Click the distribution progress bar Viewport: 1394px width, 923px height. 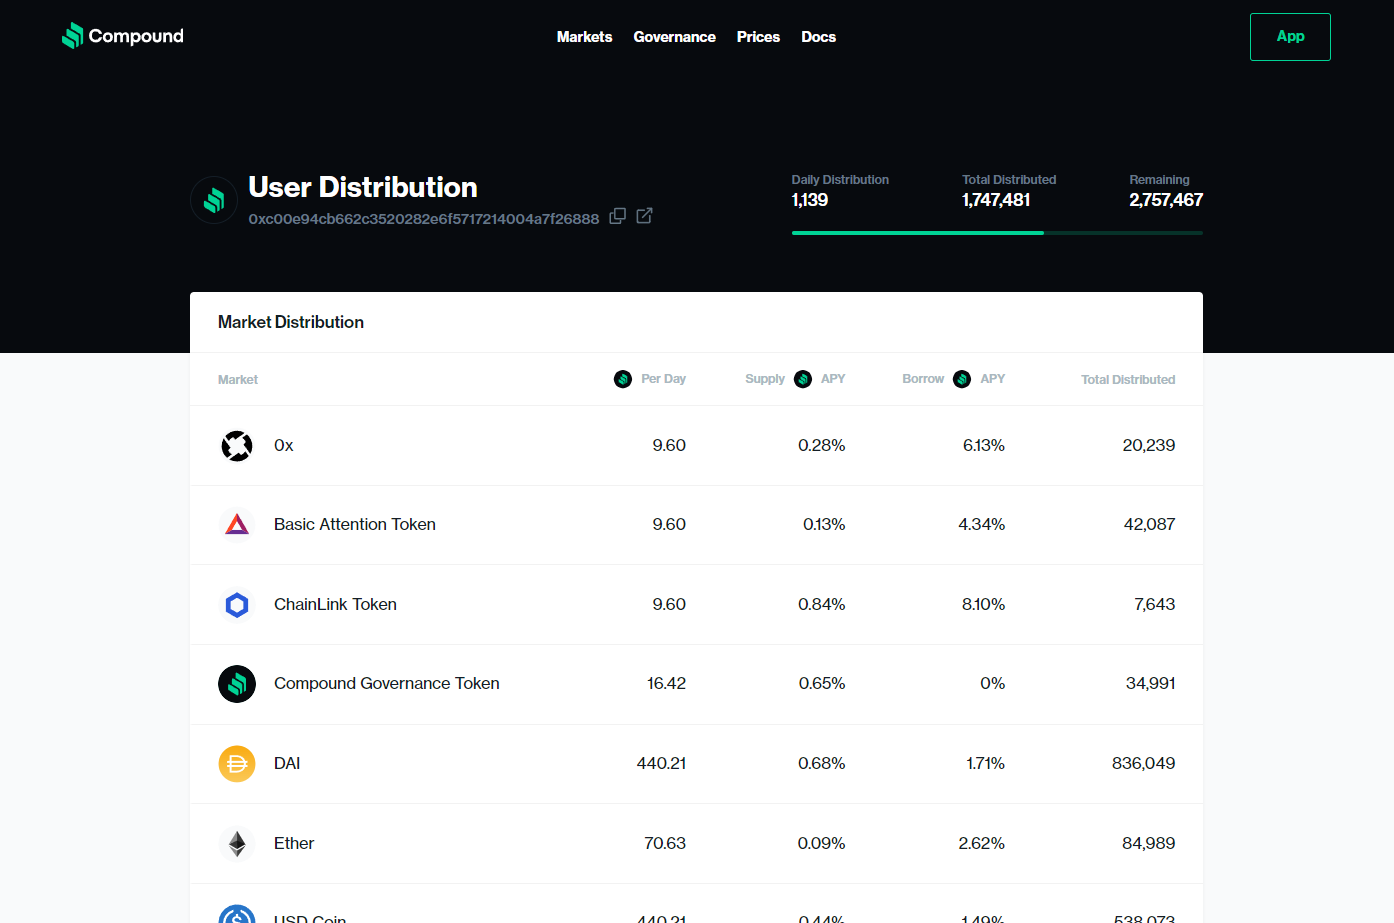[996, 233]
